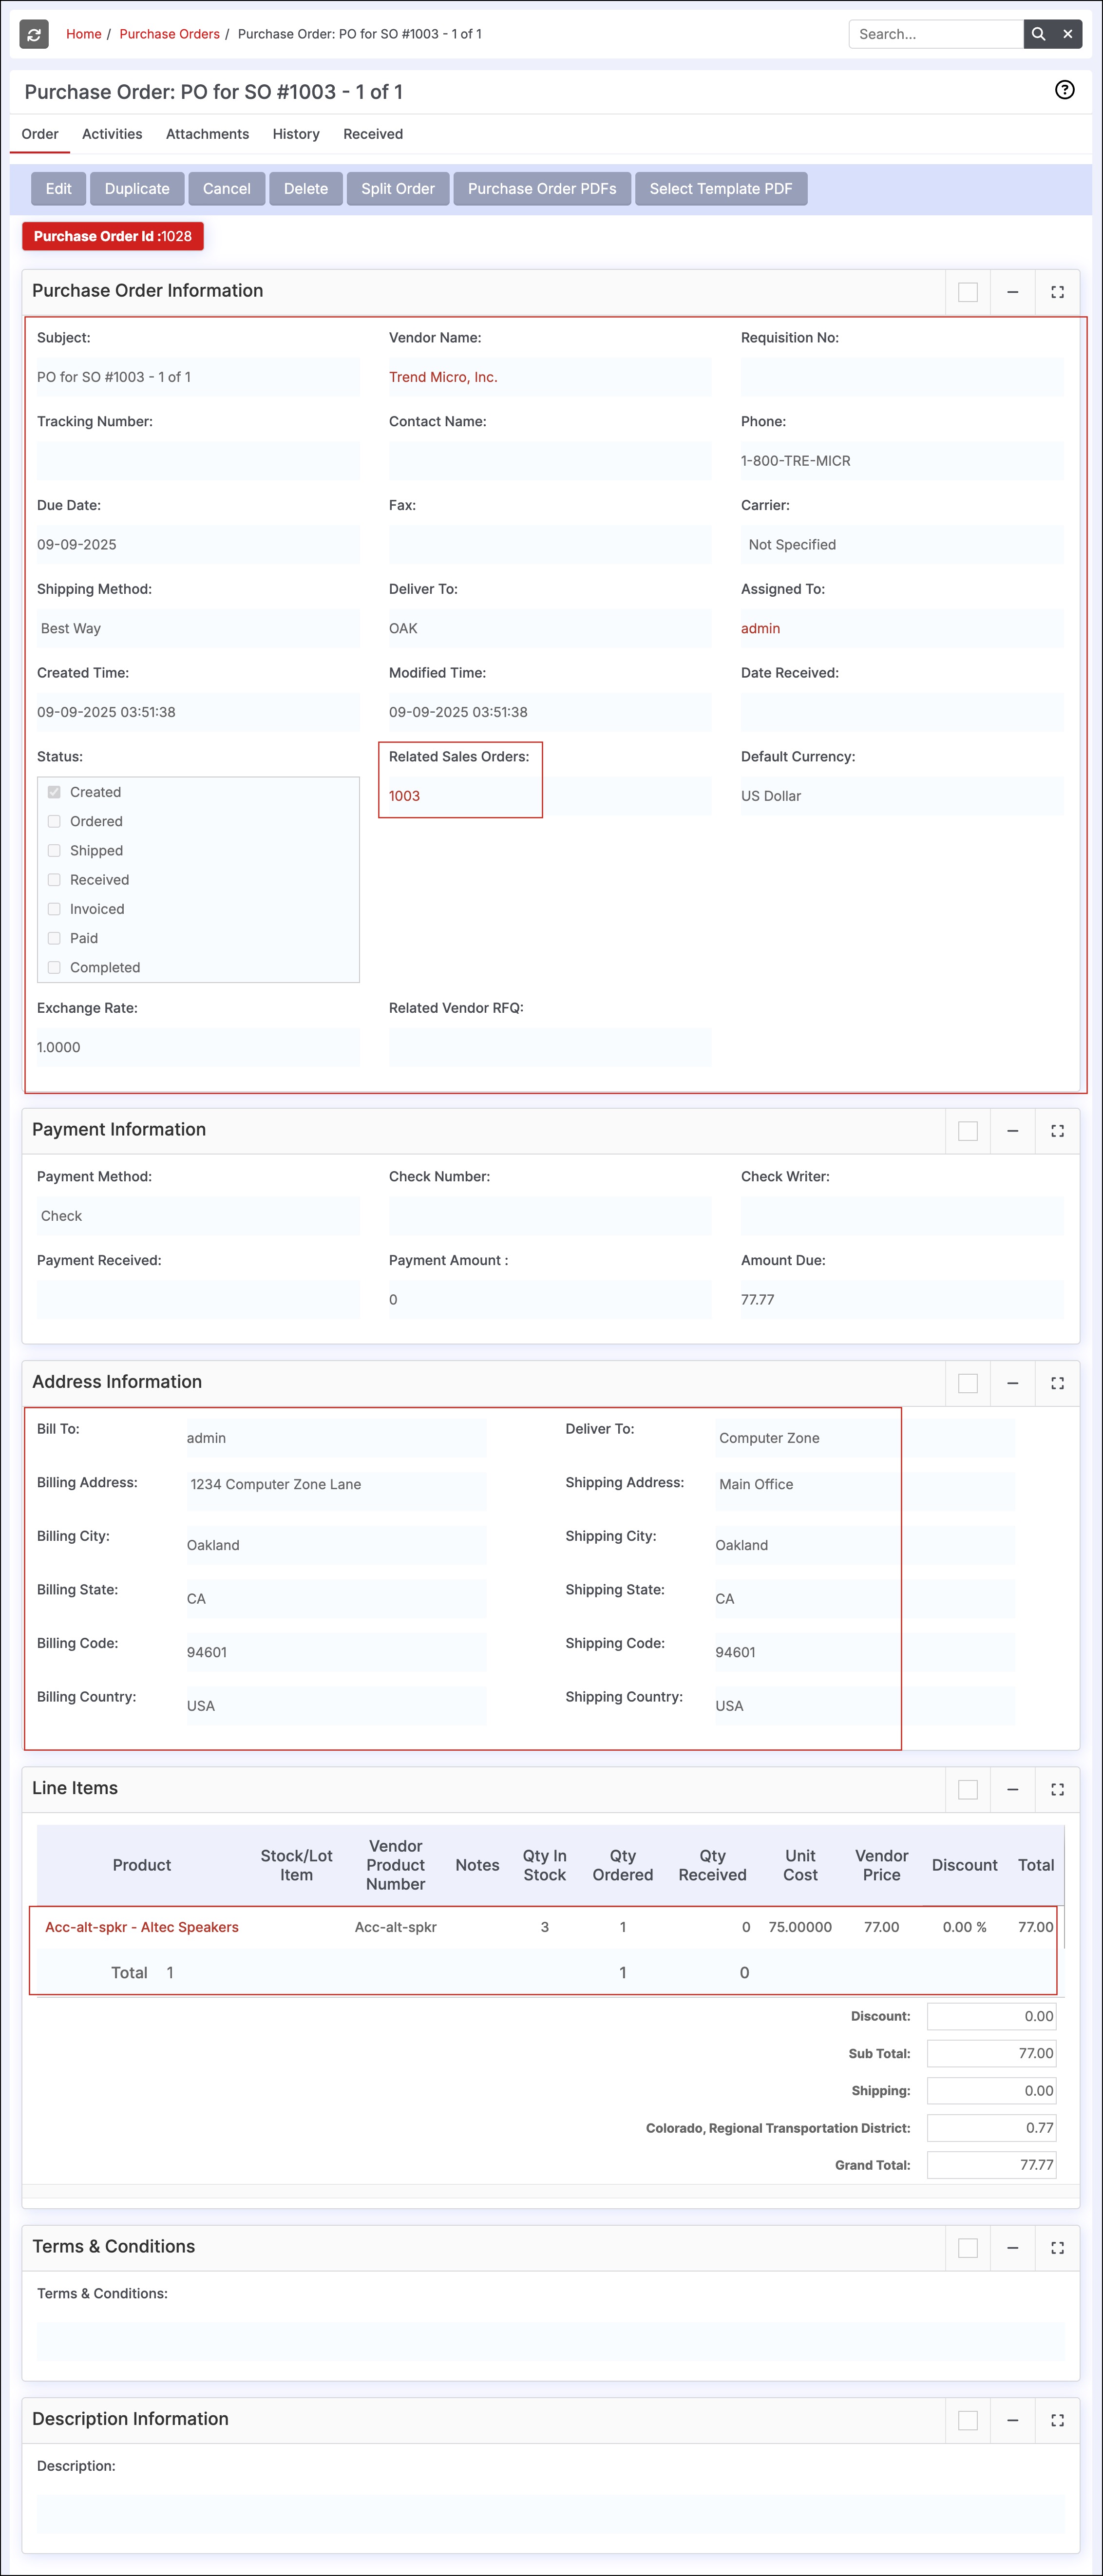Open vendor Trend Micro, Inc. link
This screenshot has height=2576, width=1103.
[x=443, y=377]
